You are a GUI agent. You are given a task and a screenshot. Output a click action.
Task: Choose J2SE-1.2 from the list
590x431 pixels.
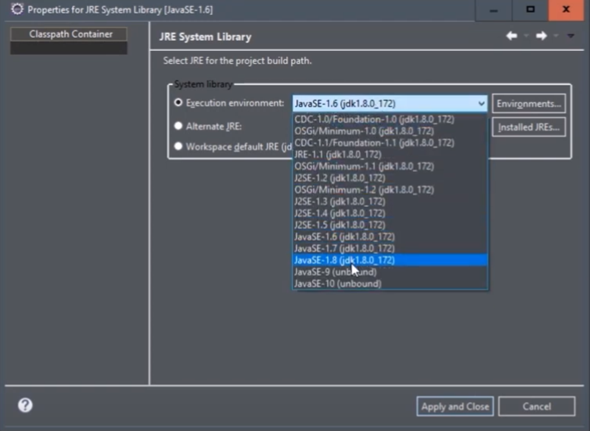pos(390,178)
